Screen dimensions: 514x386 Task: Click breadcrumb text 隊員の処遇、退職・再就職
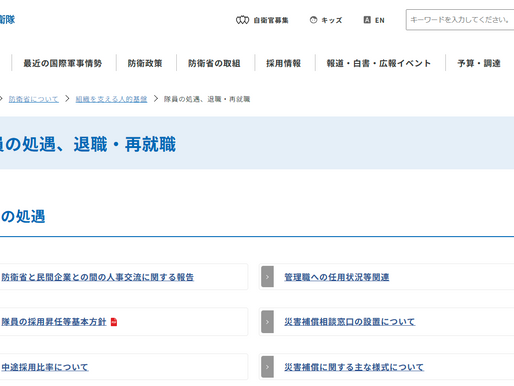point(207,99)
